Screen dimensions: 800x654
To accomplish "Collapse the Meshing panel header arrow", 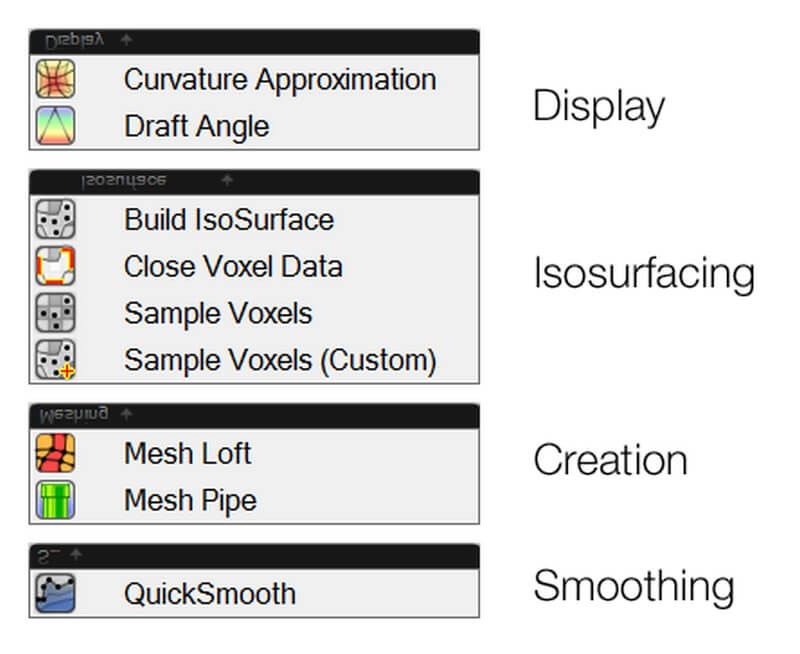I will (x=126, y=414).
